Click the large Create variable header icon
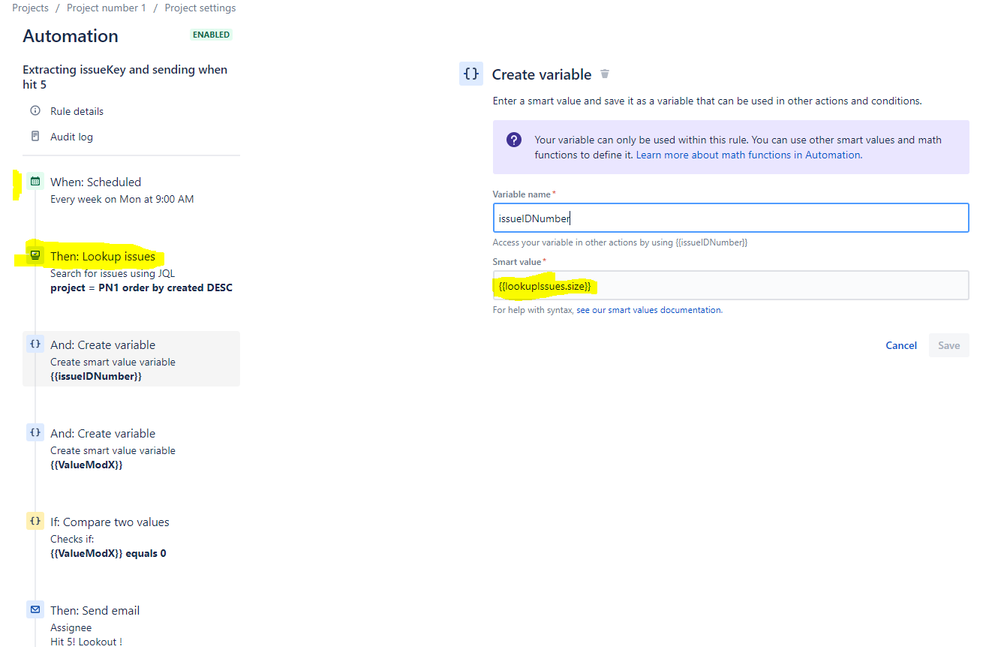 [471, 74]
